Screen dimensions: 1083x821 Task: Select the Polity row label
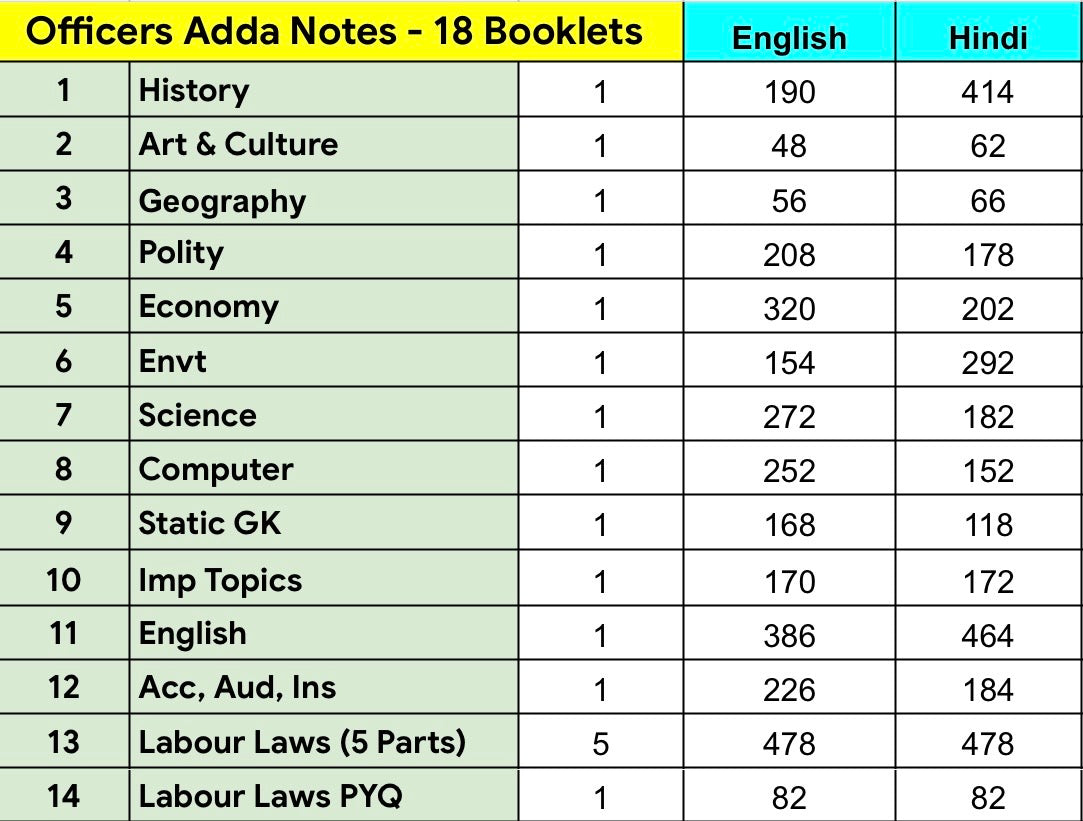pos(181,253)
